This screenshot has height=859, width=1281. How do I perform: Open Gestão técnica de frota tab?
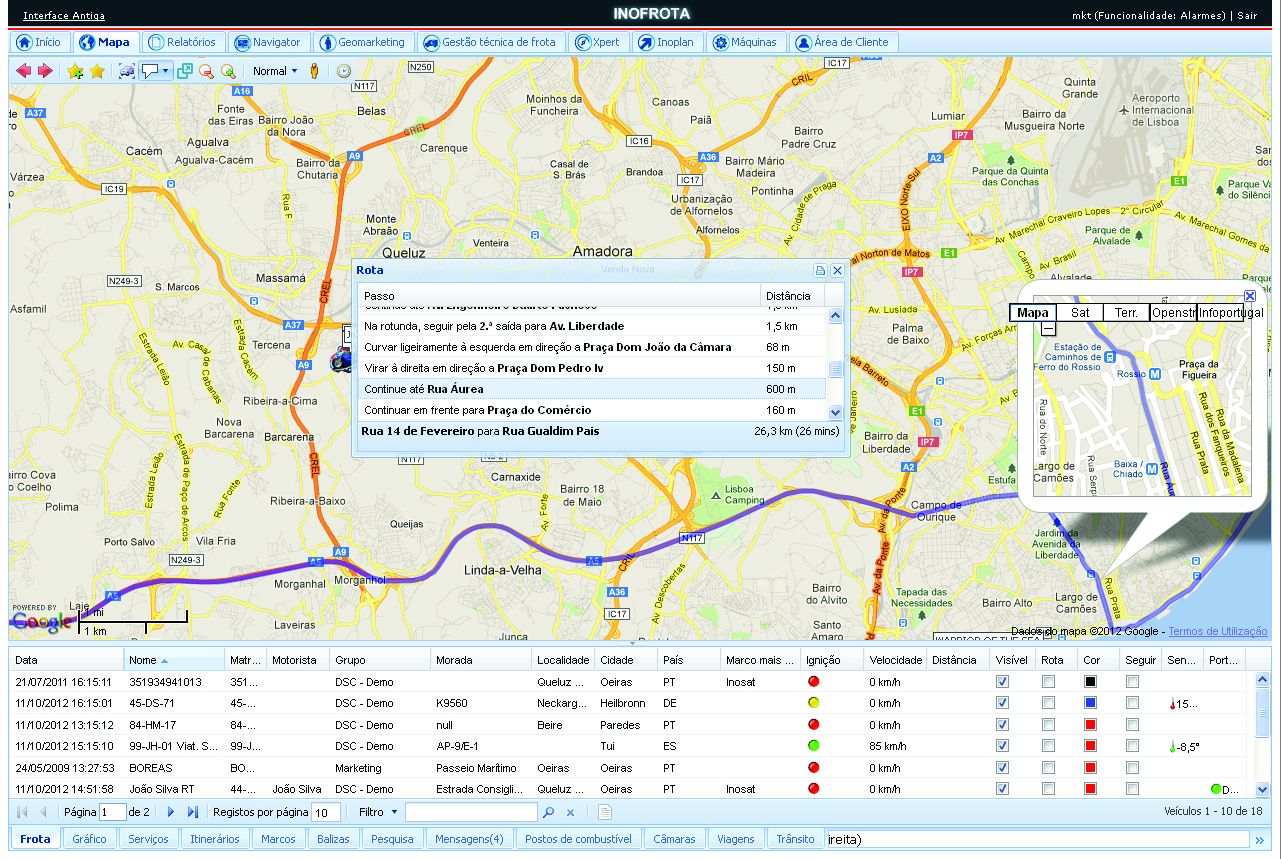click(x=489, y=42)
